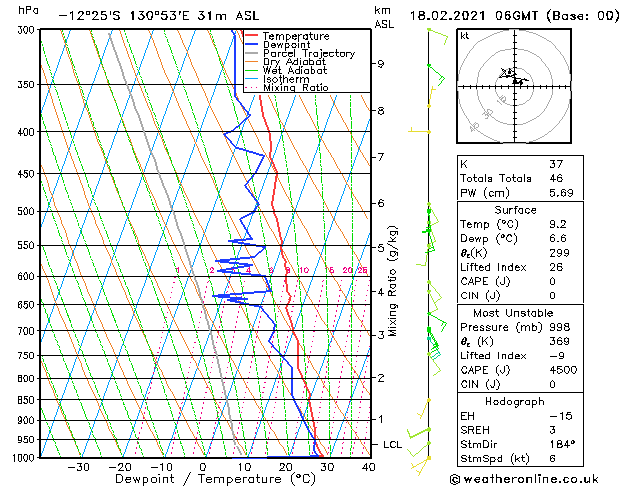
Task: Click the surface Lifted Index value '26'
Action: pos(556,267)
